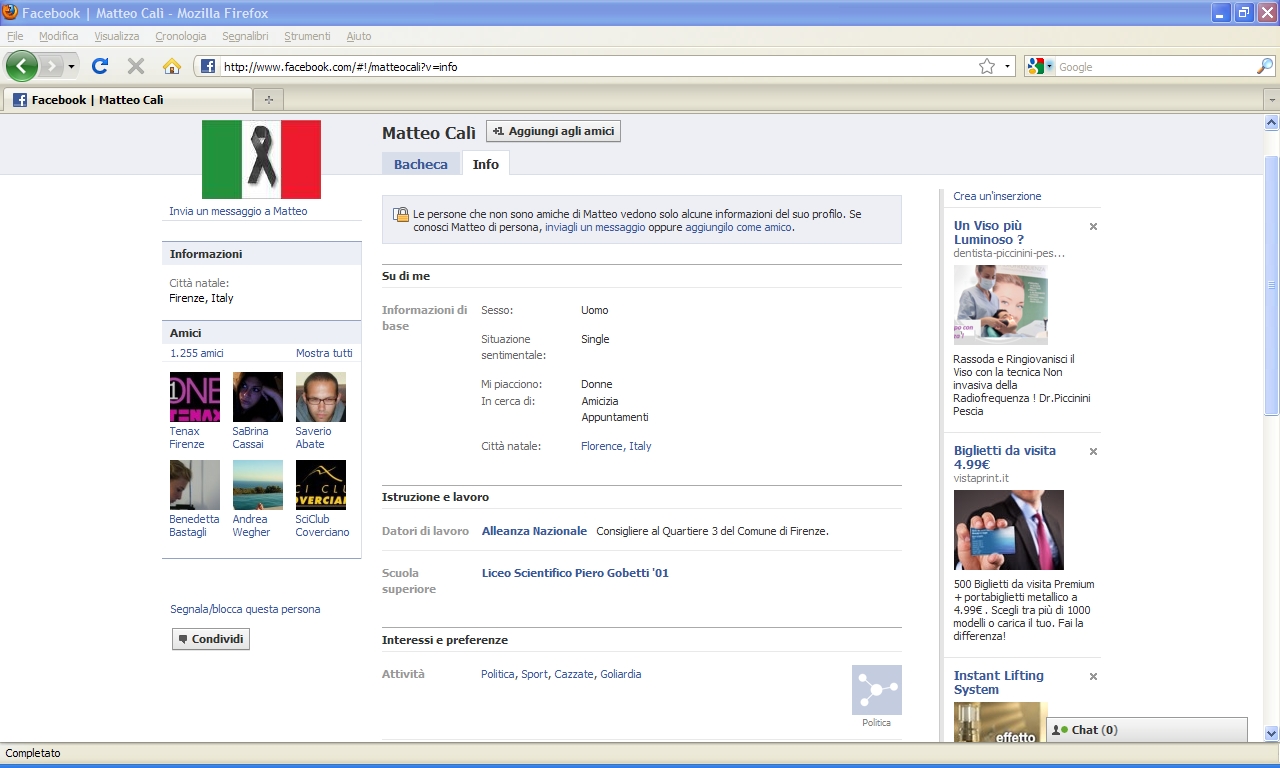Close the Biglietti da visita ad
The image size is (1280, 768).
pyautogui.click(x=1093, y=452)
